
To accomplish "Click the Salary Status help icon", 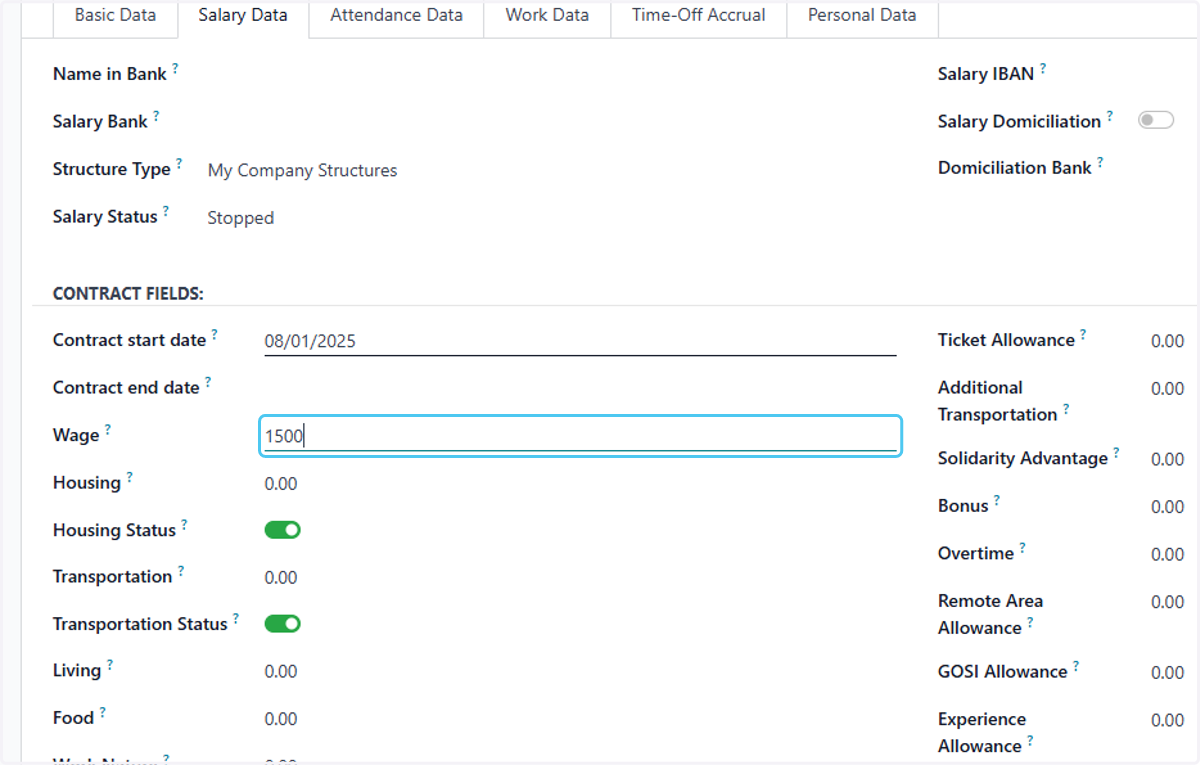I will [166, 210].
